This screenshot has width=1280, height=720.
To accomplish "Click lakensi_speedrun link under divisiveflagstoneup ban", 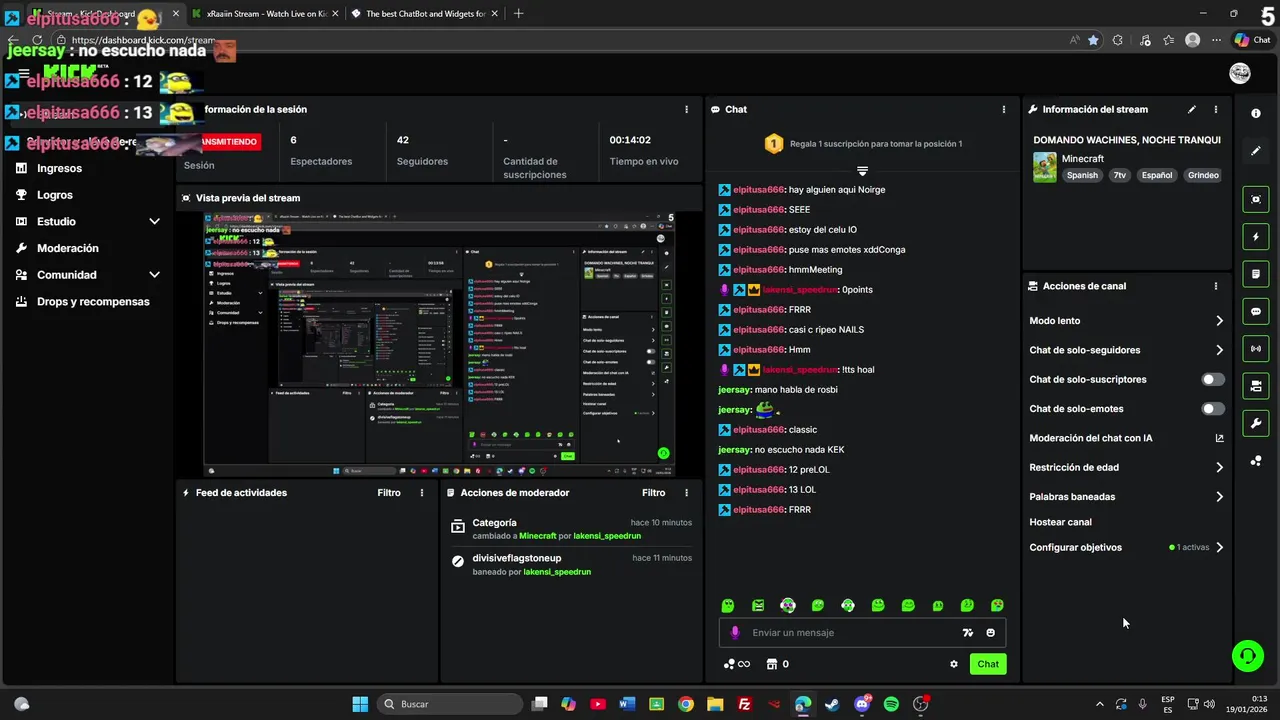I will click(x=557, y=572).
